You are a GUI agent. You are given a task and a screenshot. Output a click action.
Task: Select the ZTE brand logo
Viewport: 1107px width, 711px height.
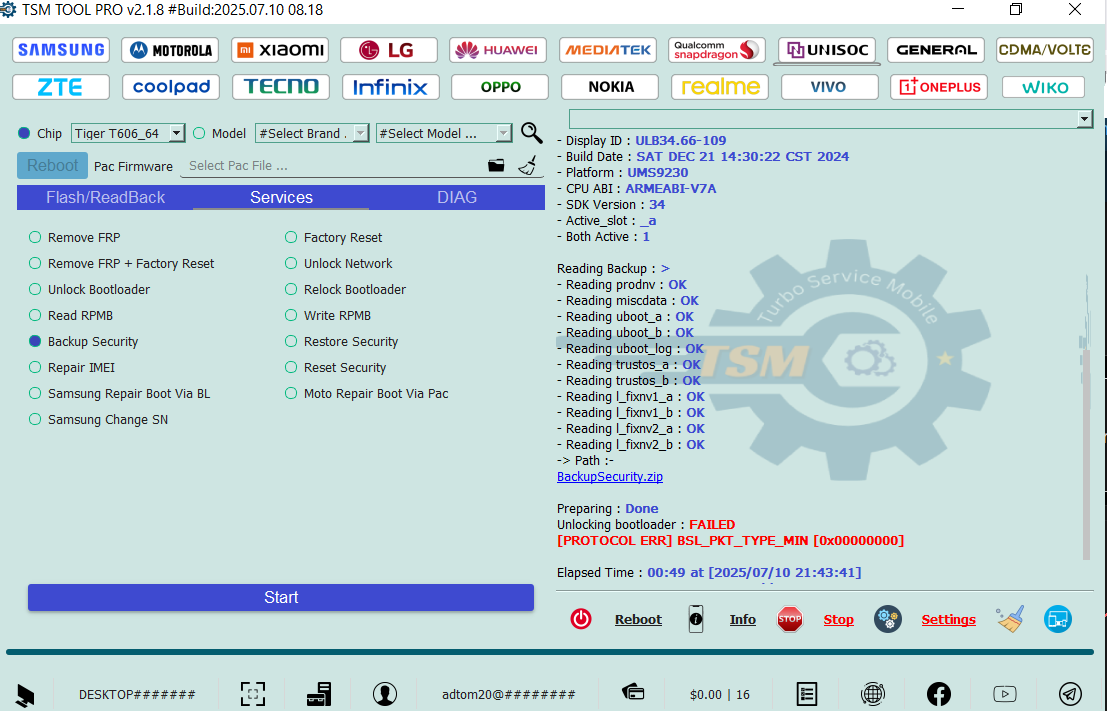coord(61,88)
